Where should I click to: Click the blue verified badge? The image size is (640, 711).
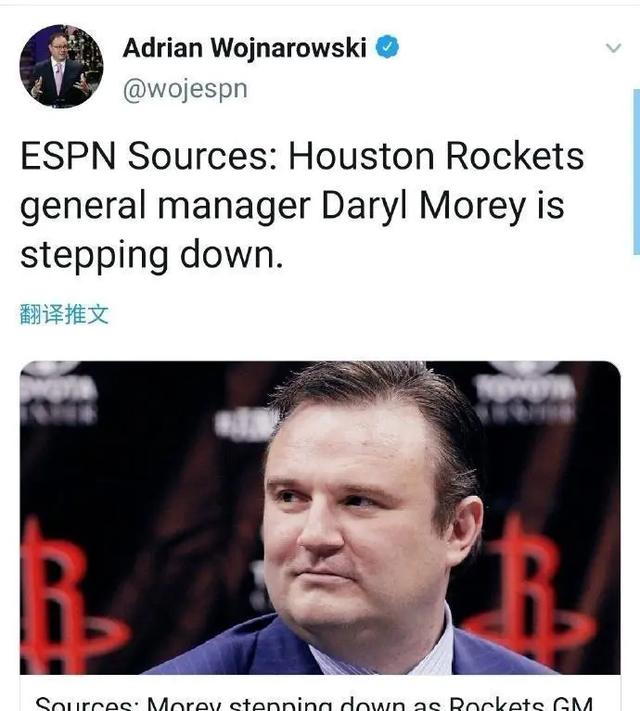pos(387,47)
